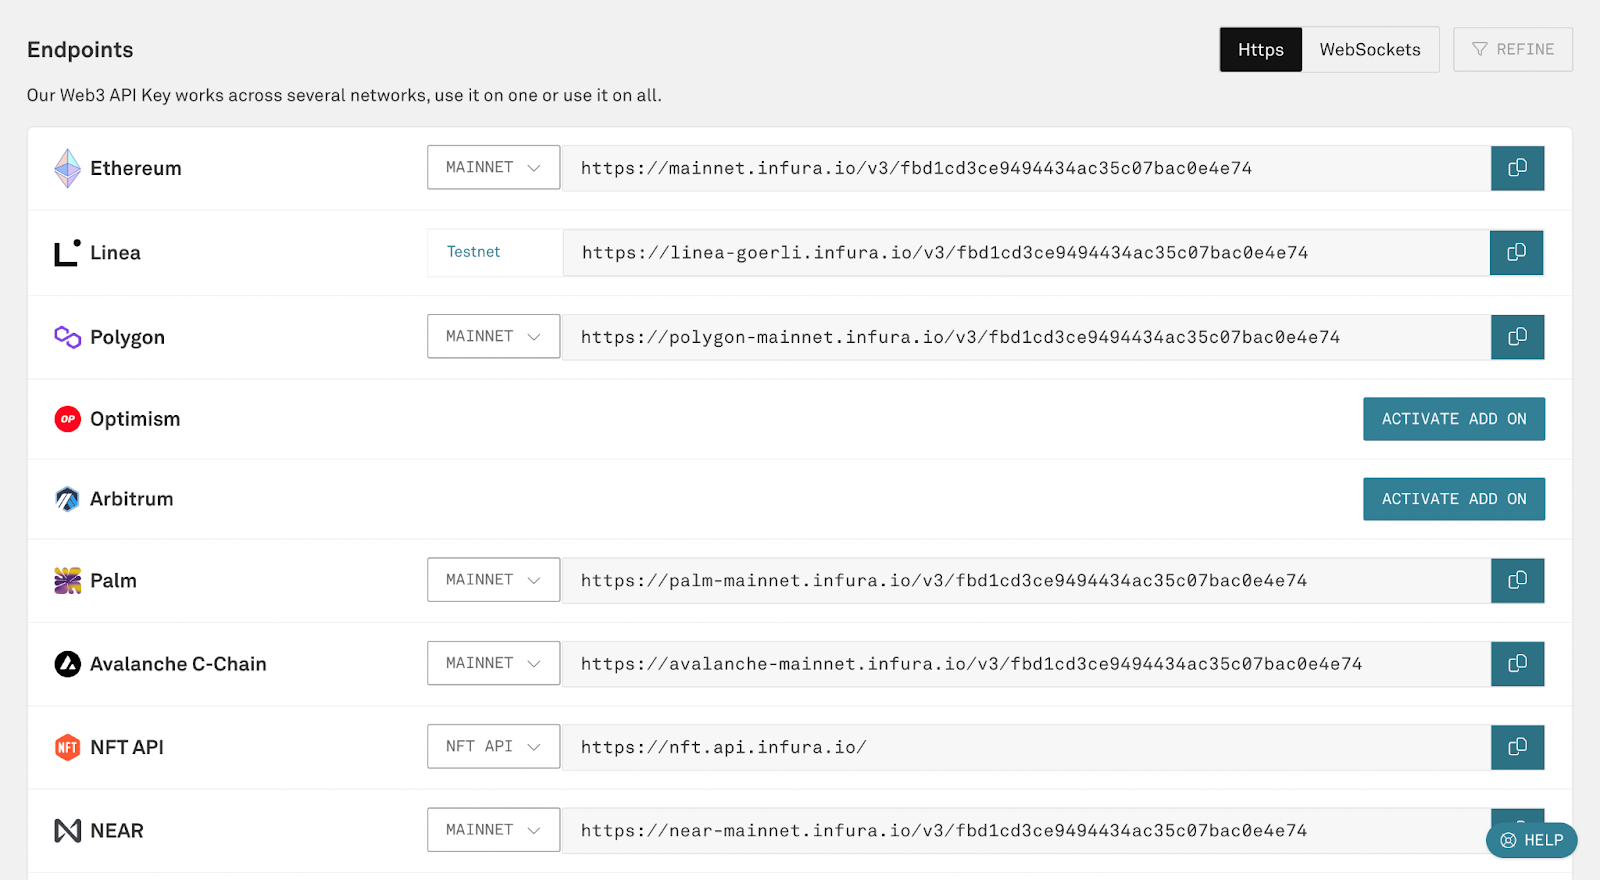Click the Avalanche logo icon

[67, 664]
